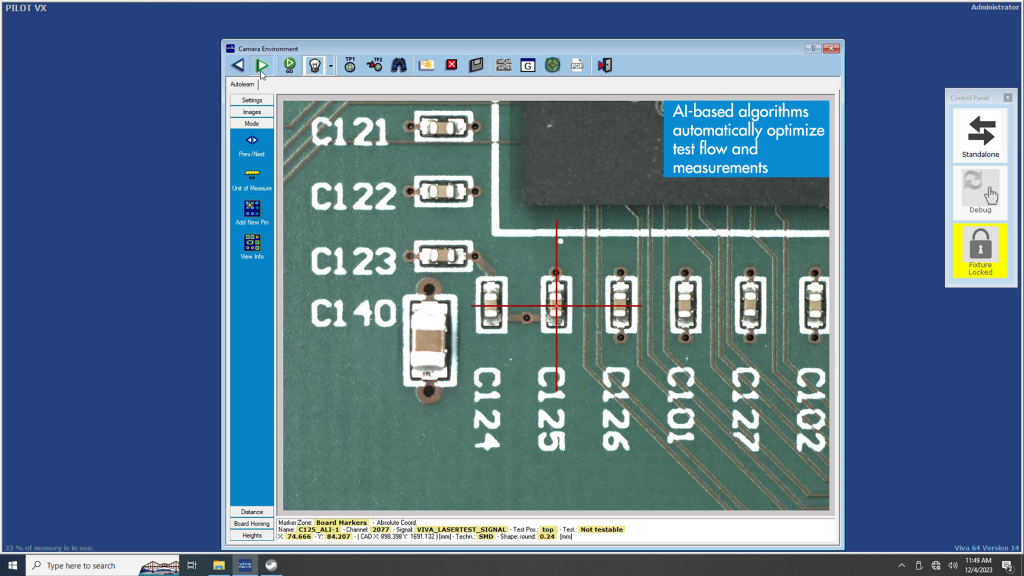The width and height of the screenshot is (1024, 576).
Task: Click the View Info button
Action: 252,246
